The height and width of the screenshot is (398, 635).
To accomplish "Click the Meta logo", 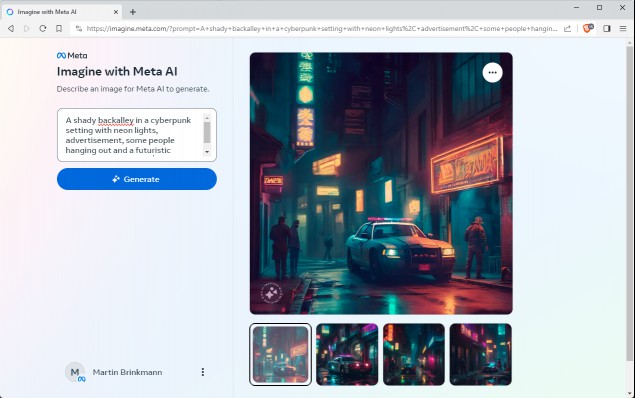I will 72,55.
